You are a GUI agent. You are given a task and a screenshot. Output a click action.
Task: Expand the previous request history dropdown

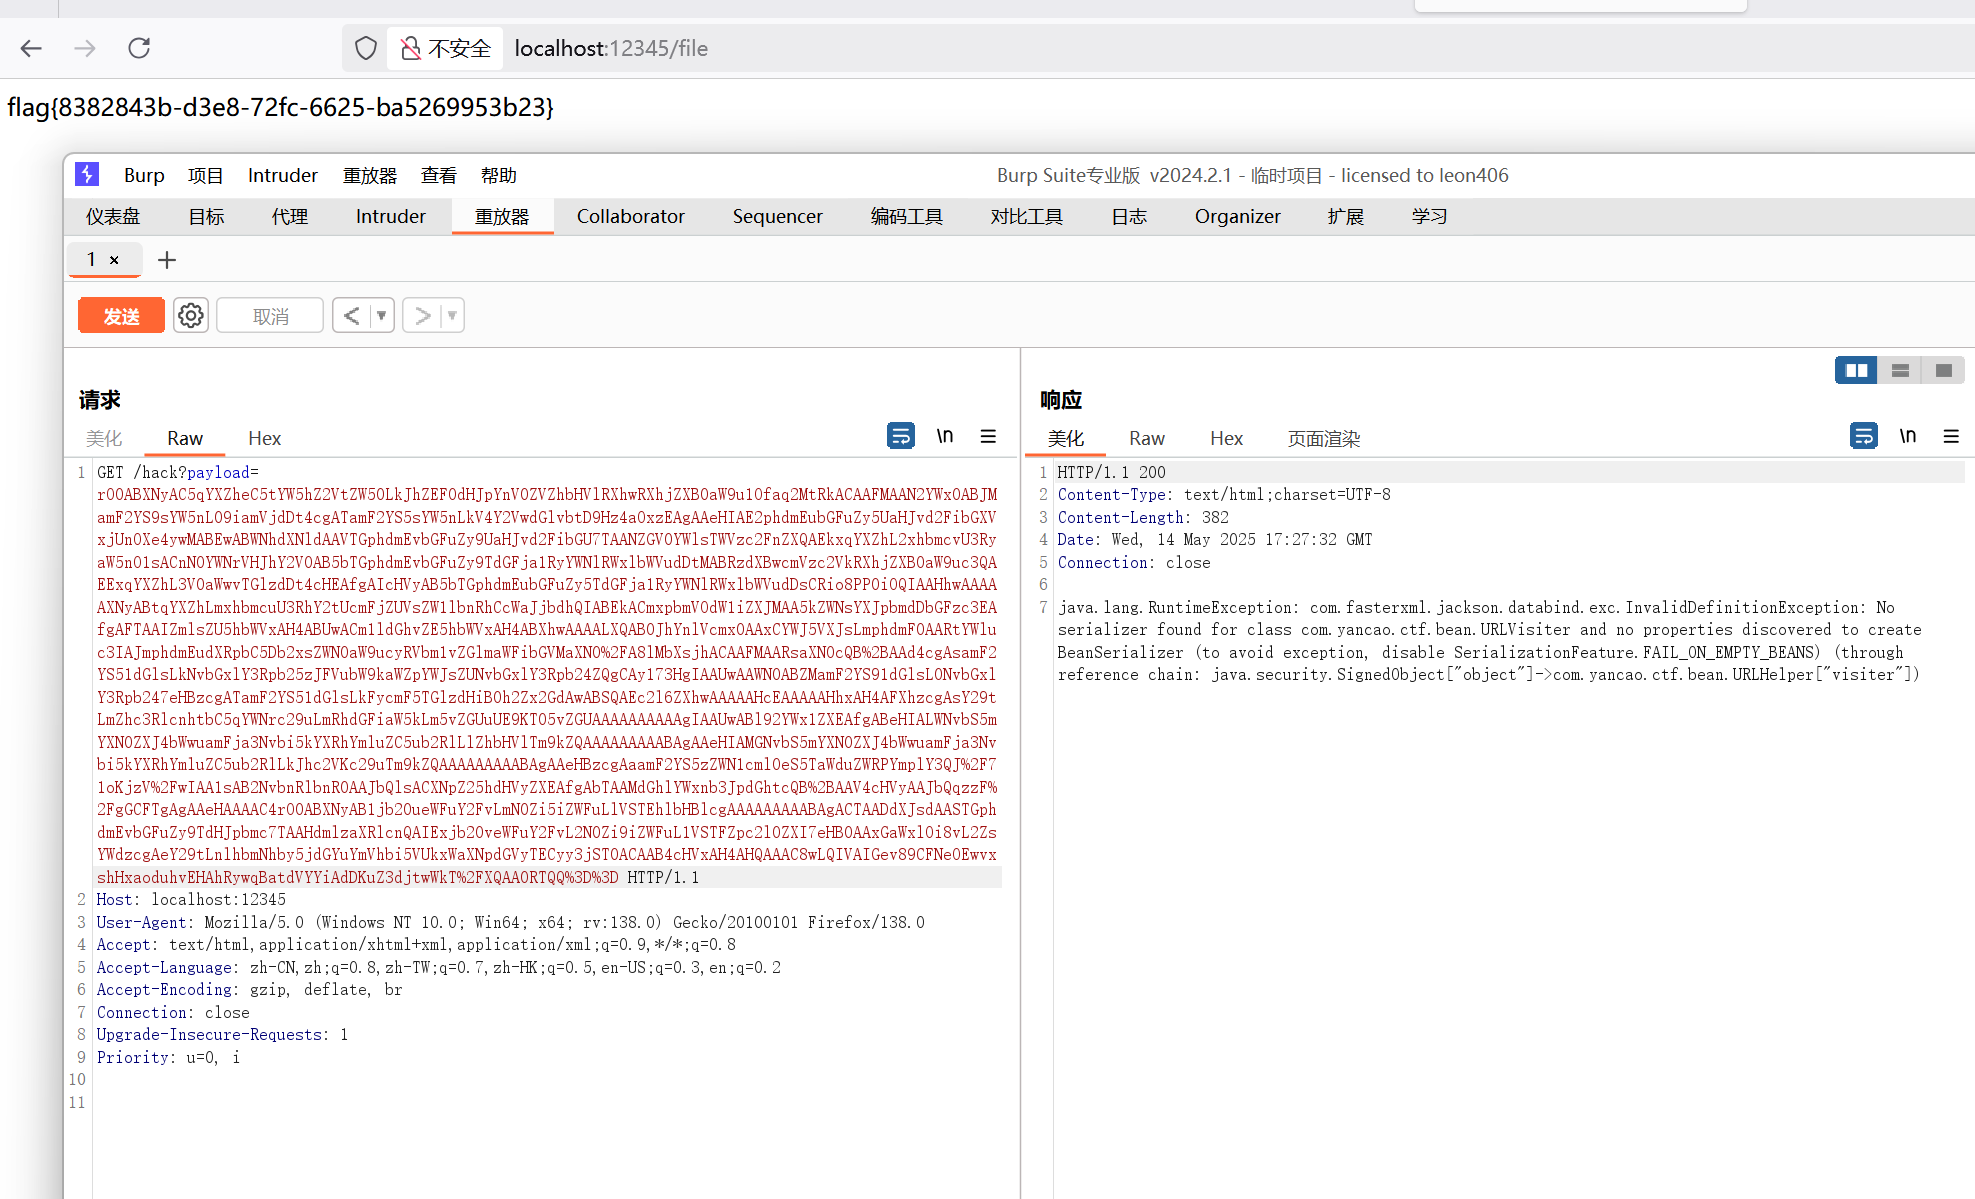[381, 316]
